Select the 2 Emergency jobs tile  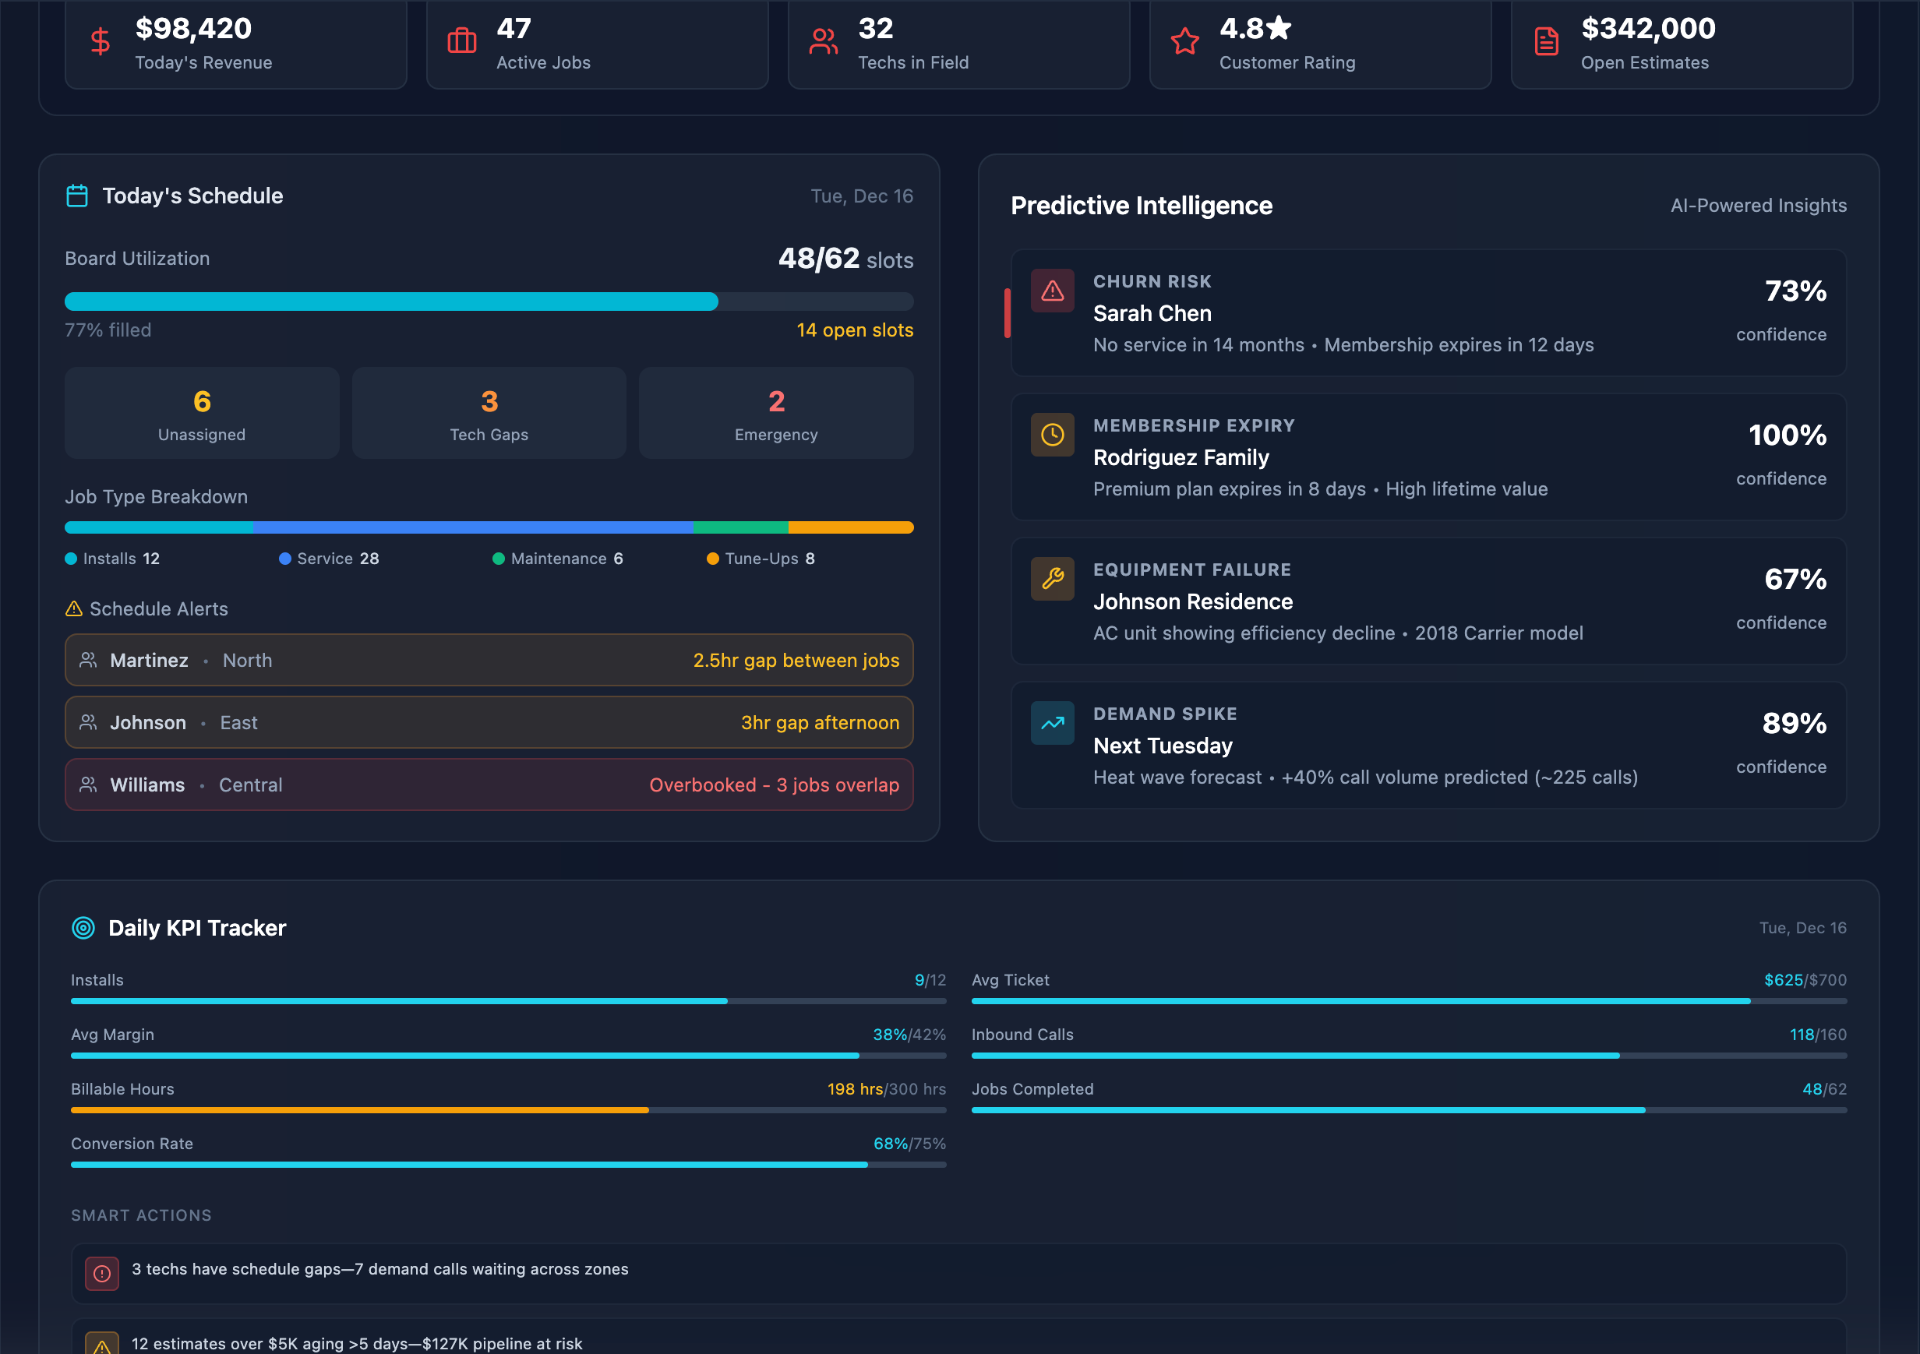click(776, 413)
